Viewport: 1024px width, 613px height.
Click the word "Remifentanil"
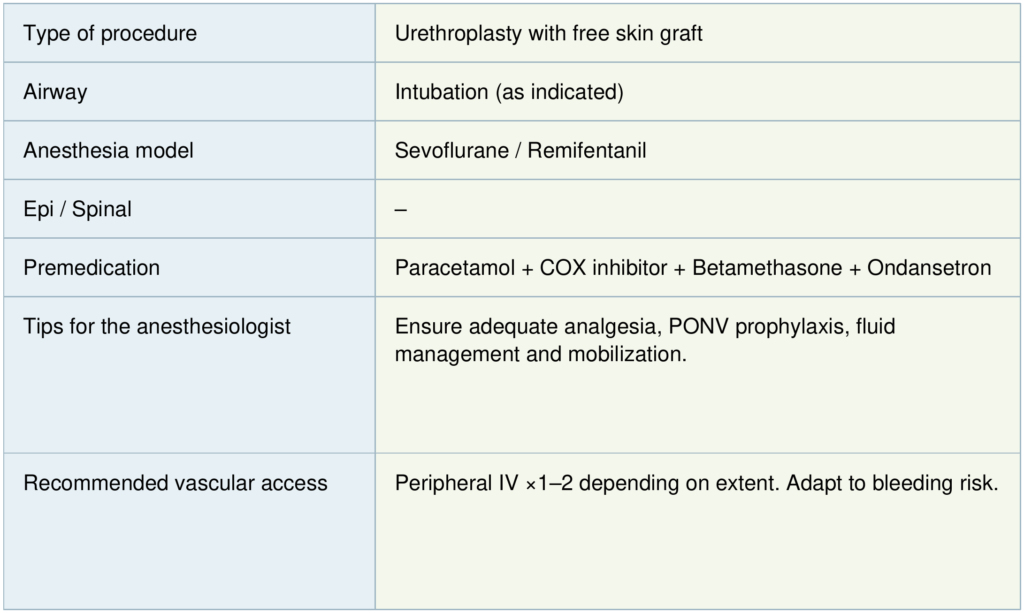pyautogui.click(x=587, y=151)
